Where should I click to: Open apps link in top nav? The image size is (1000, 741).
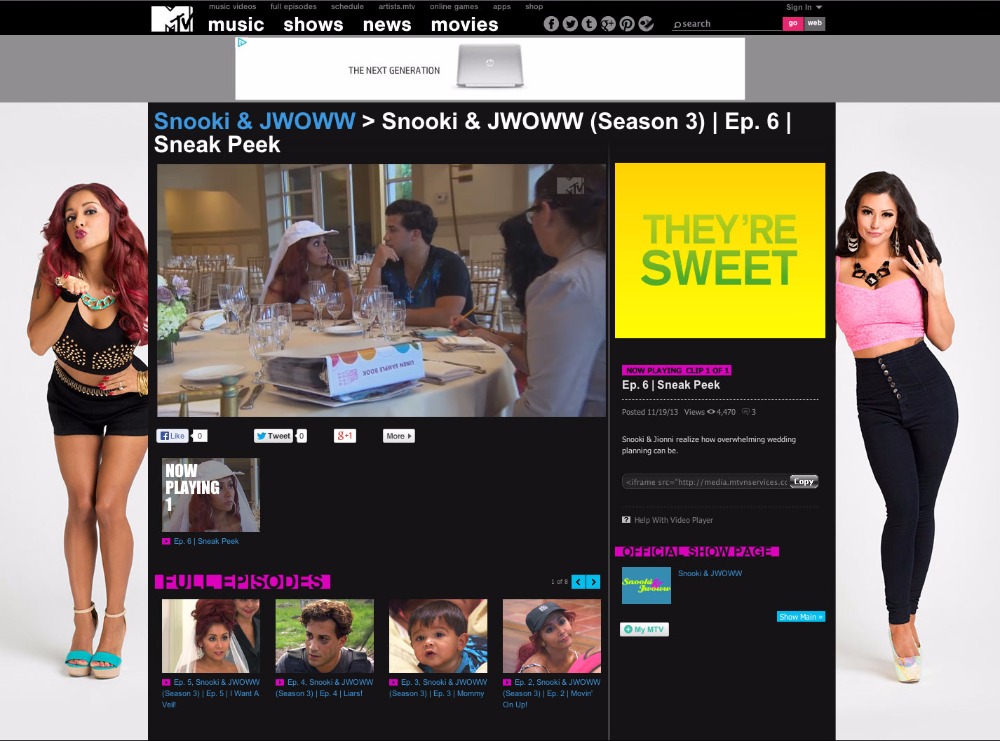(502, 6)
